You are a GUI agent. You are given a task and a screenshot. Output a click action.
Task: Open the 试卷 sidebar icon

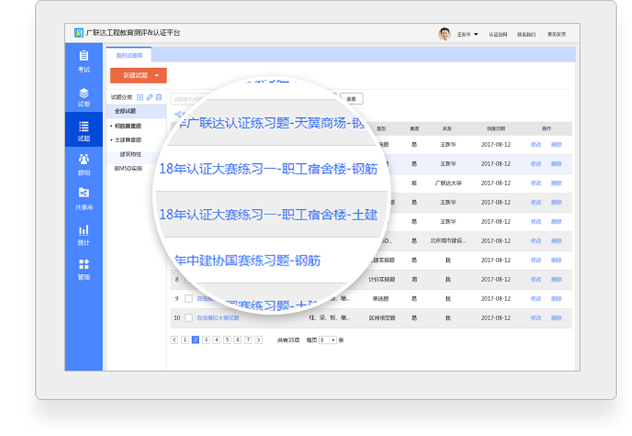click(x=84, y=97)
